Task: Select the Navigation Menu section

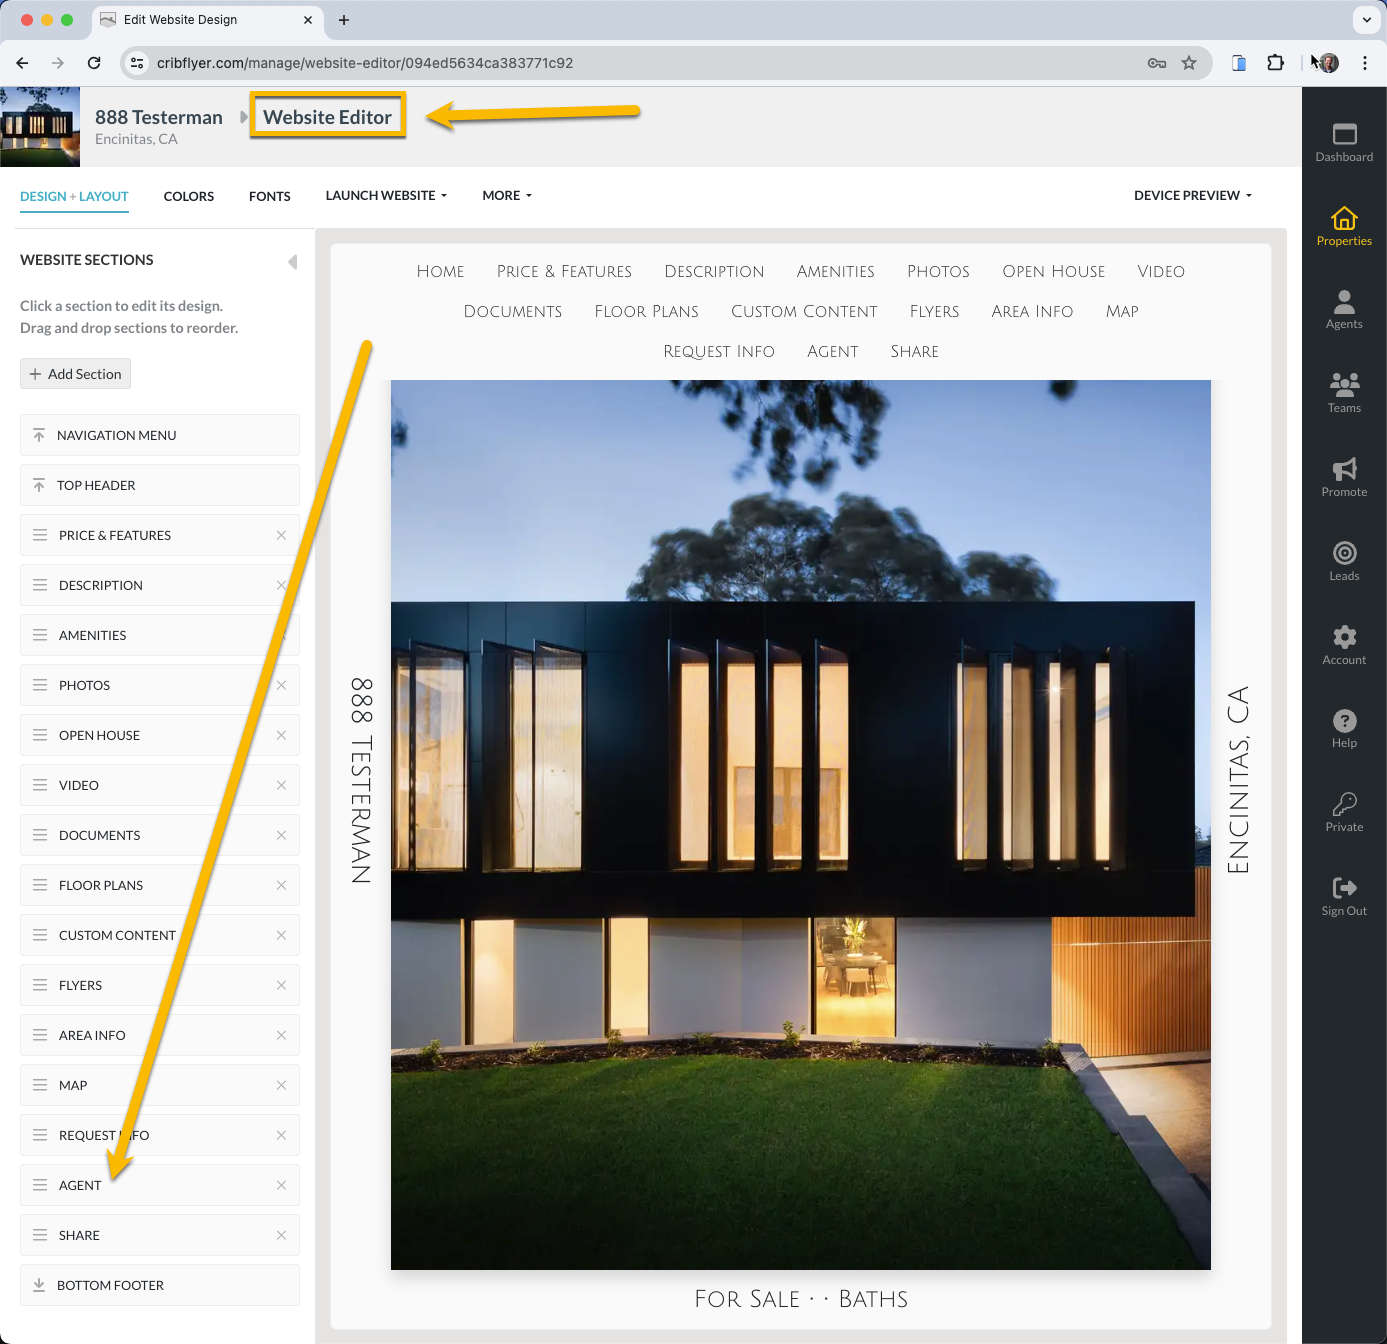Action: [160, 435]
